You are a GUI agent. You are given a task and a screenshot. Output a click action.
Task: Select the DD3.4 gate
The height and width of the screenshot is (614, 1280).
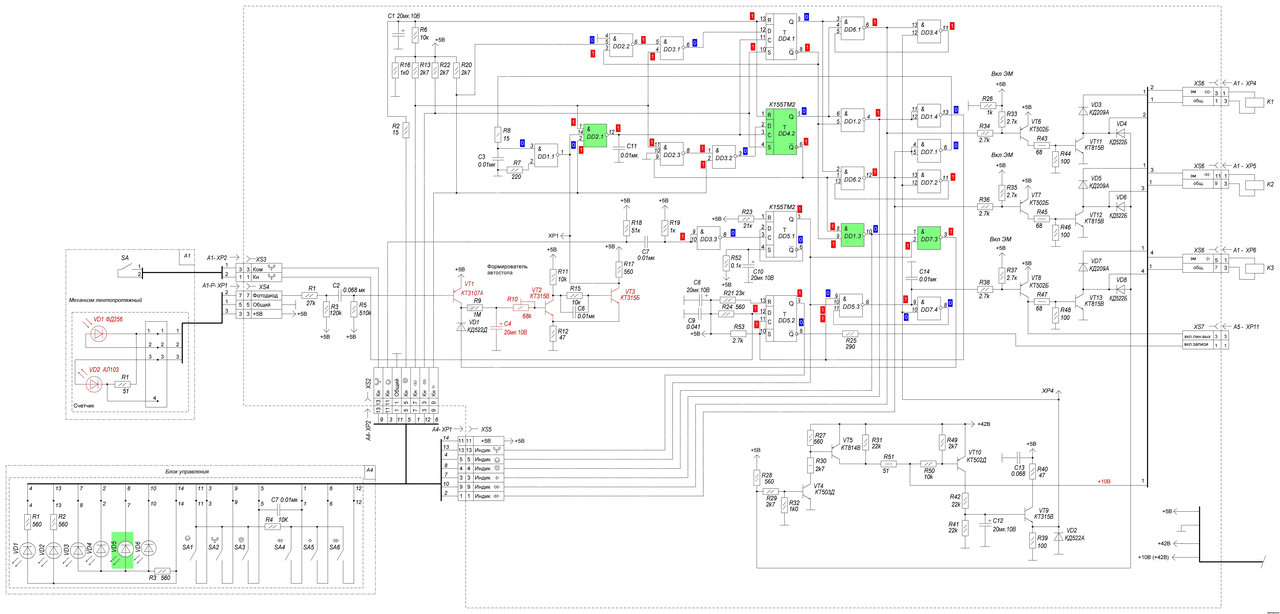pyautogui.click(x=929, y=30)
